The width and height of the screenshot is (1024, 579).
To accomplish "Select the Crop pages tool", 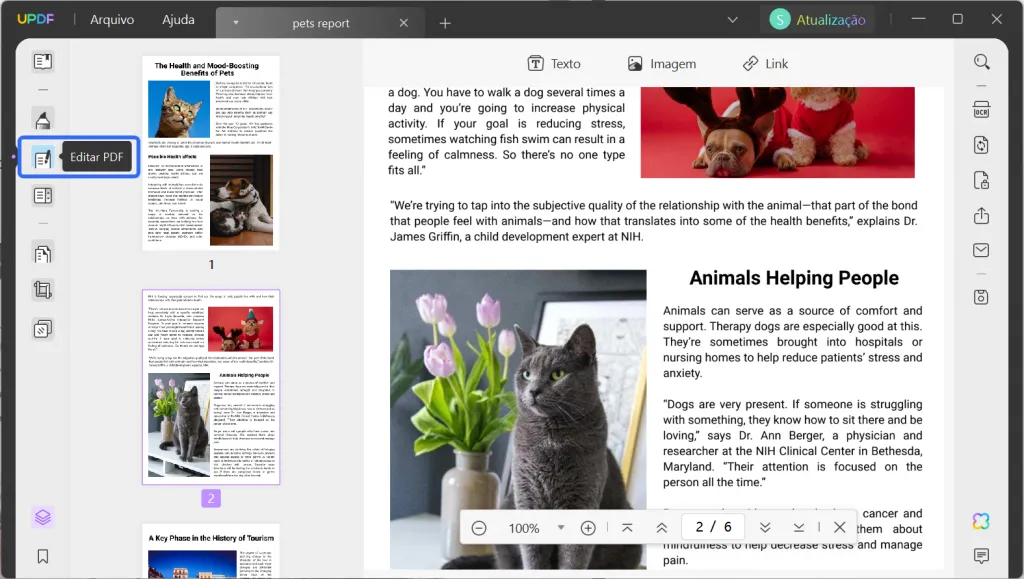I will coord(42,290).
